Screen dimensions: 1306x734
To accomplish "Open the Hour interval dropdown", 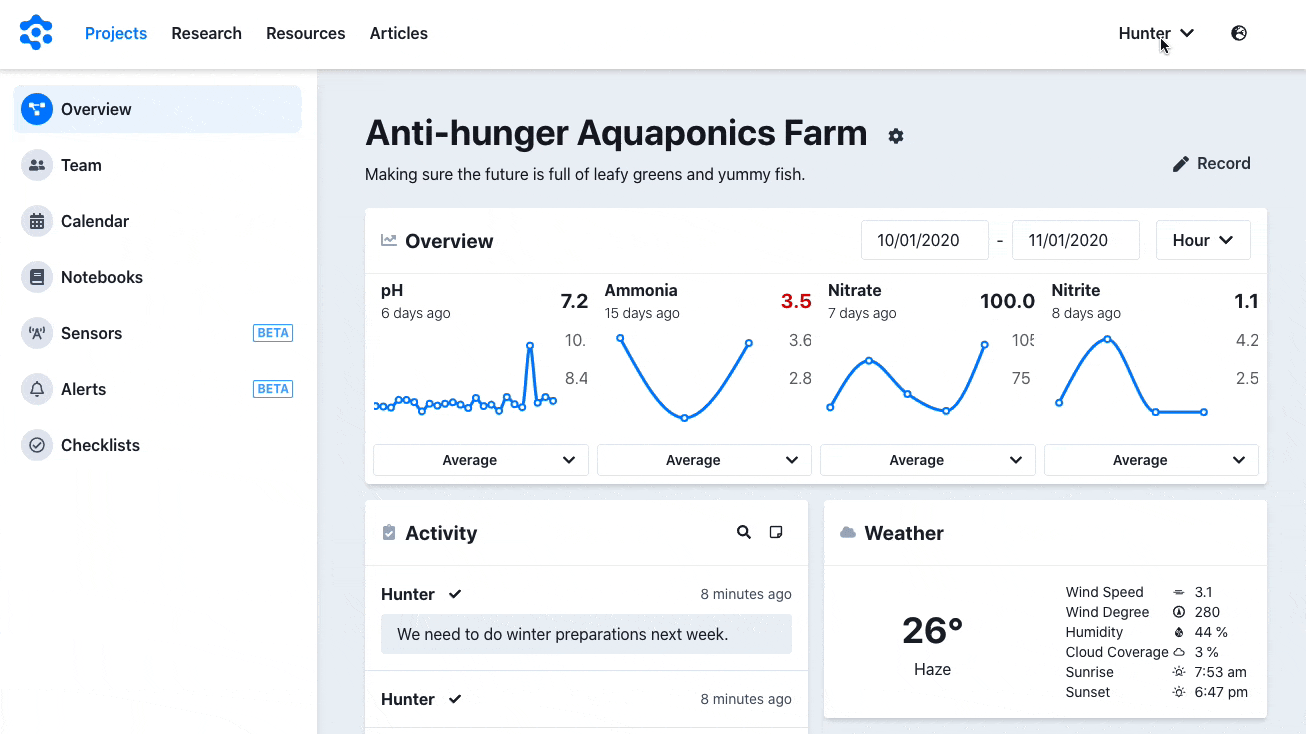I will (1203, 240).
